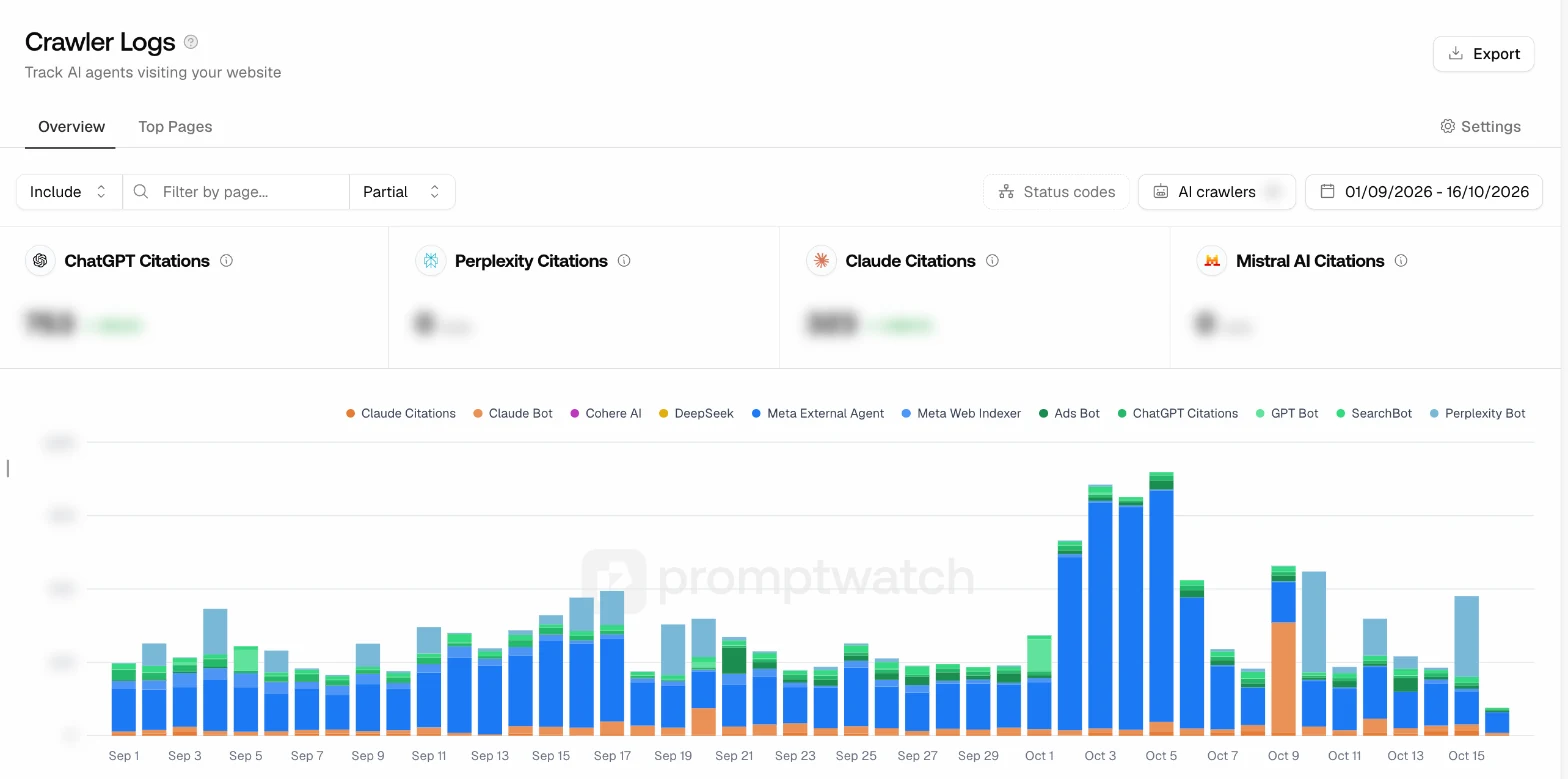Open info tooltip for Claude Citations card

(992, 261)
